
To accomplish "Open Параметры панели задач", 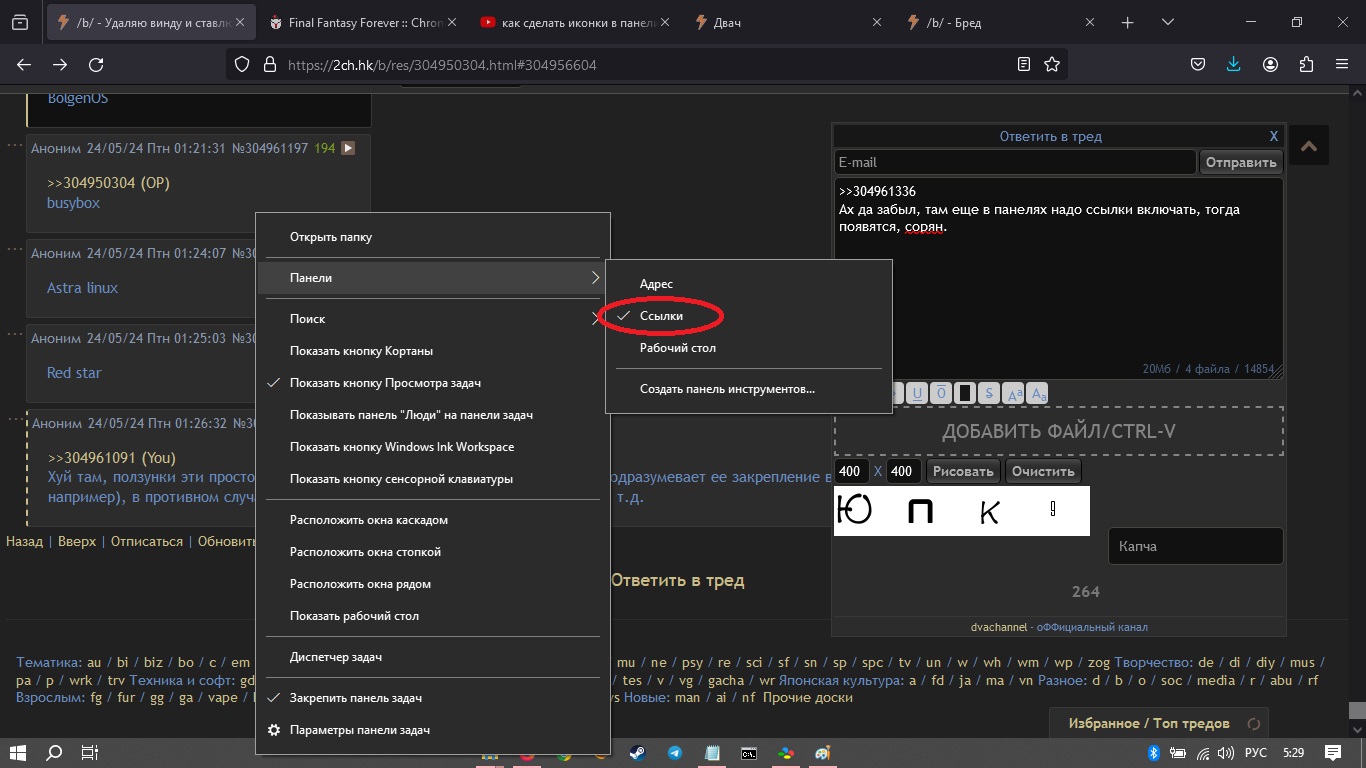I will [x=434, y=730].
